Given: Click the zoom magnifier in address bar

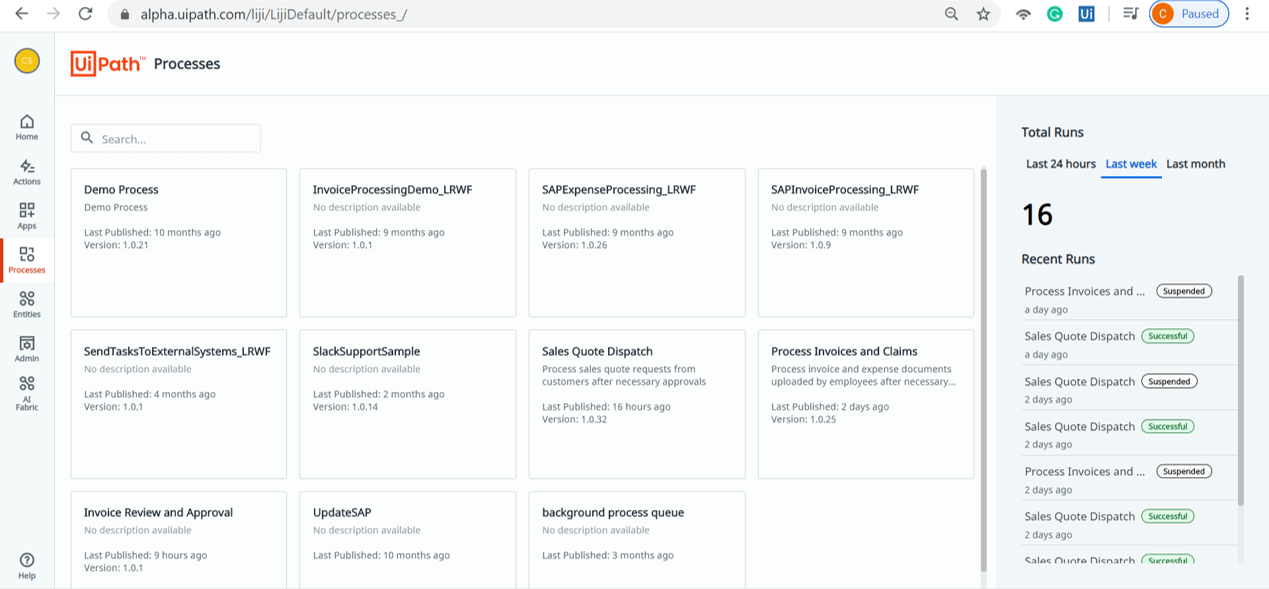Looking at the screenshot, I should [x=951, y=14].
